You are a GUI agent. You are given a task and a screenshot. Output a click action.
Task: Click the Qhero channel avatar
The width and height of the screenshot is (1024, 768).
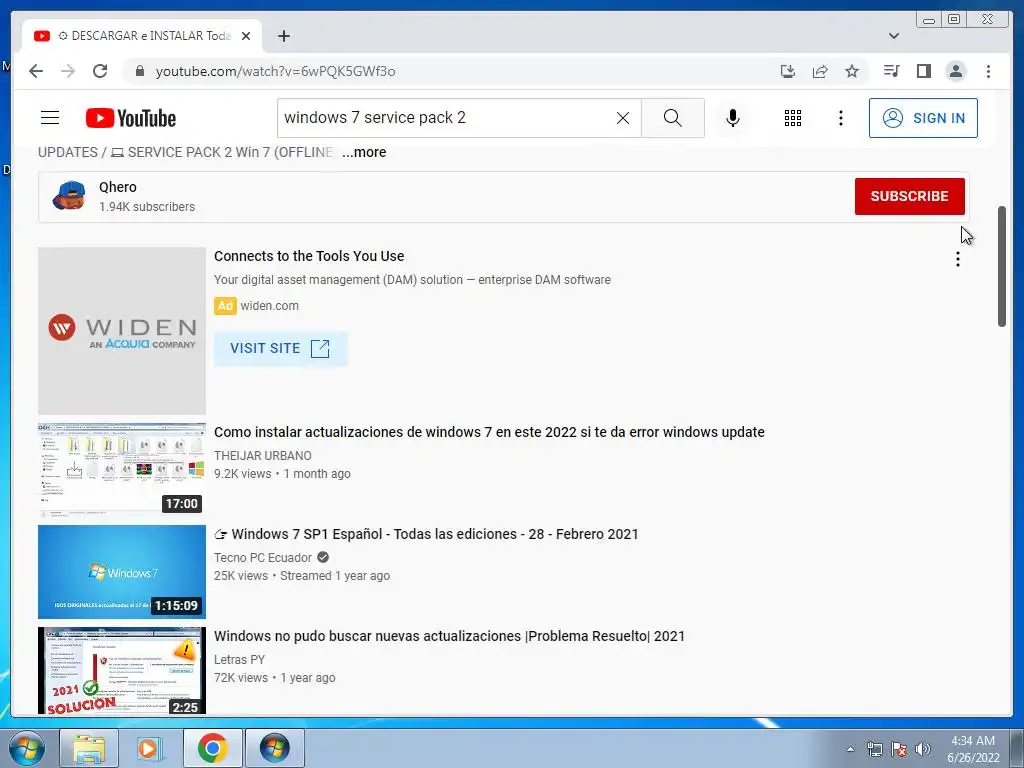click(69, 196)
